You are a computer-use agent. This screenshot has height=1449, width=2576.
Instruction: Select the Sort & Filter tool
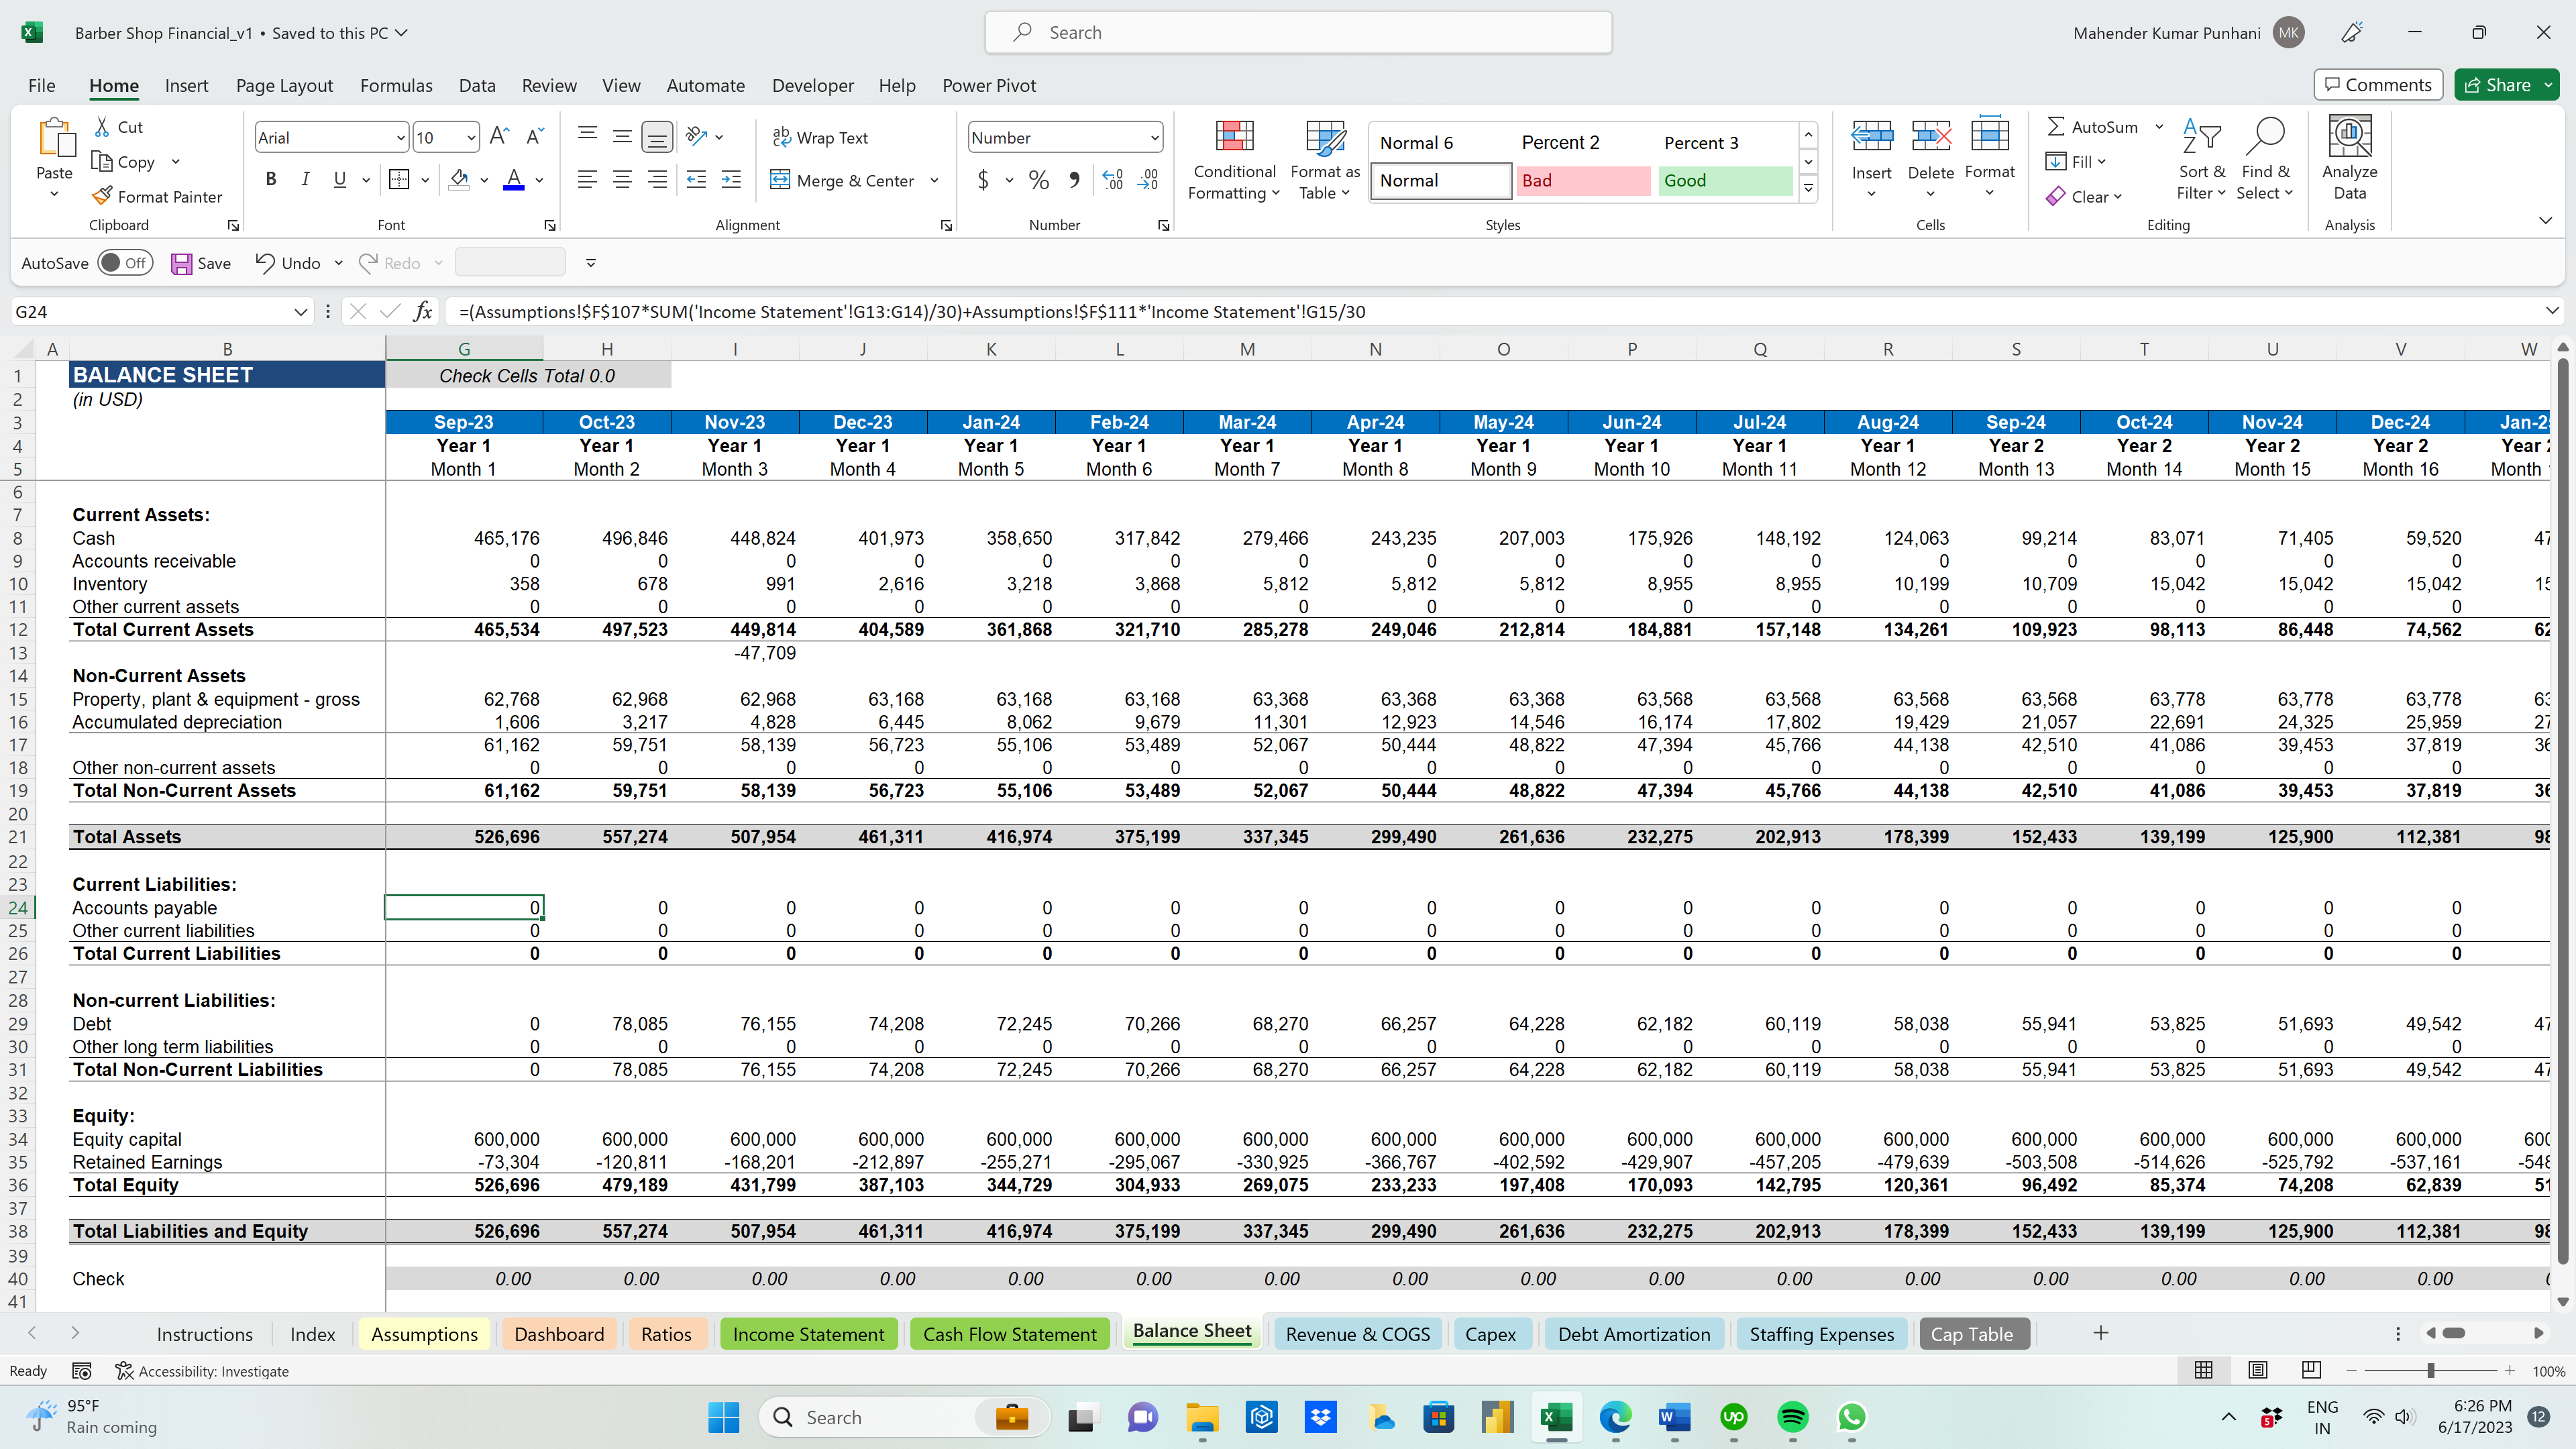pyautogui.click(x=2202, y=160)
